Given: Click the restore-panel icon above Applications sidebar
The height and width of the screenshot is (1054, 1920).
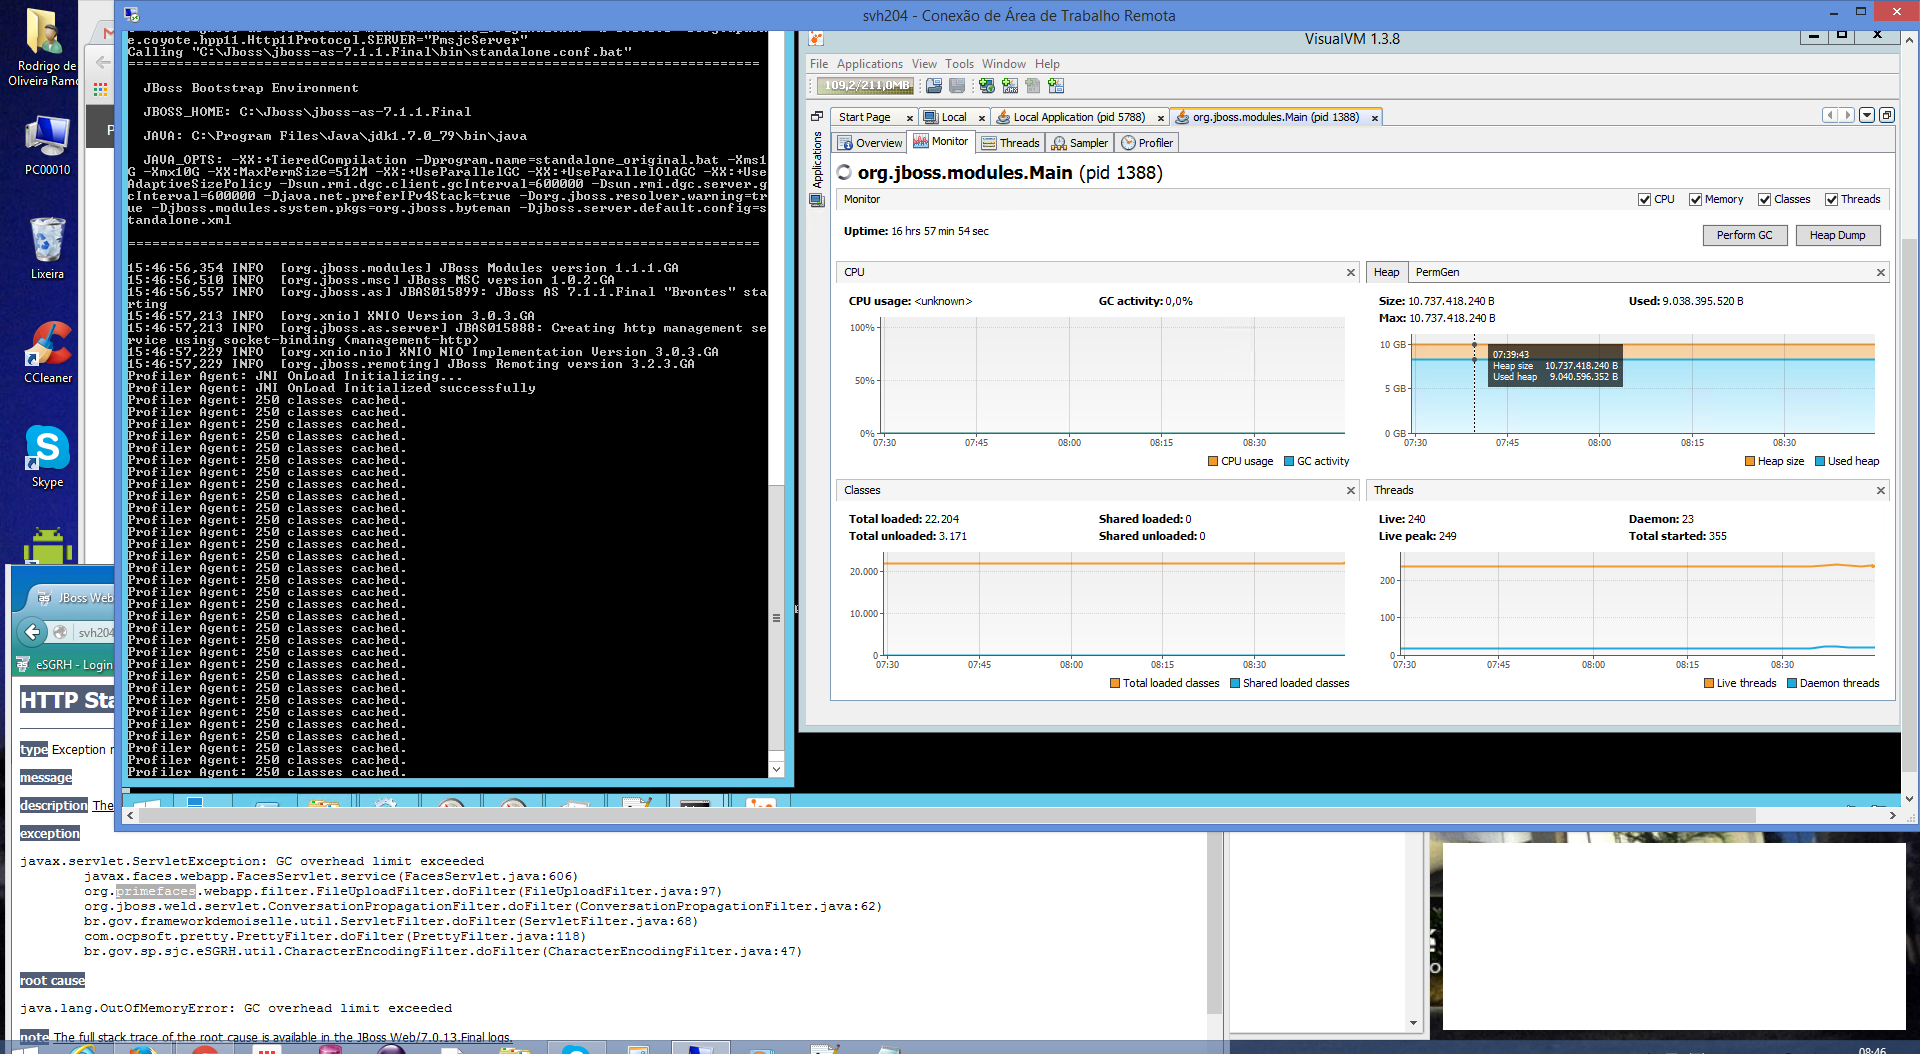Looking at the screenshot, I should [817, 116].
